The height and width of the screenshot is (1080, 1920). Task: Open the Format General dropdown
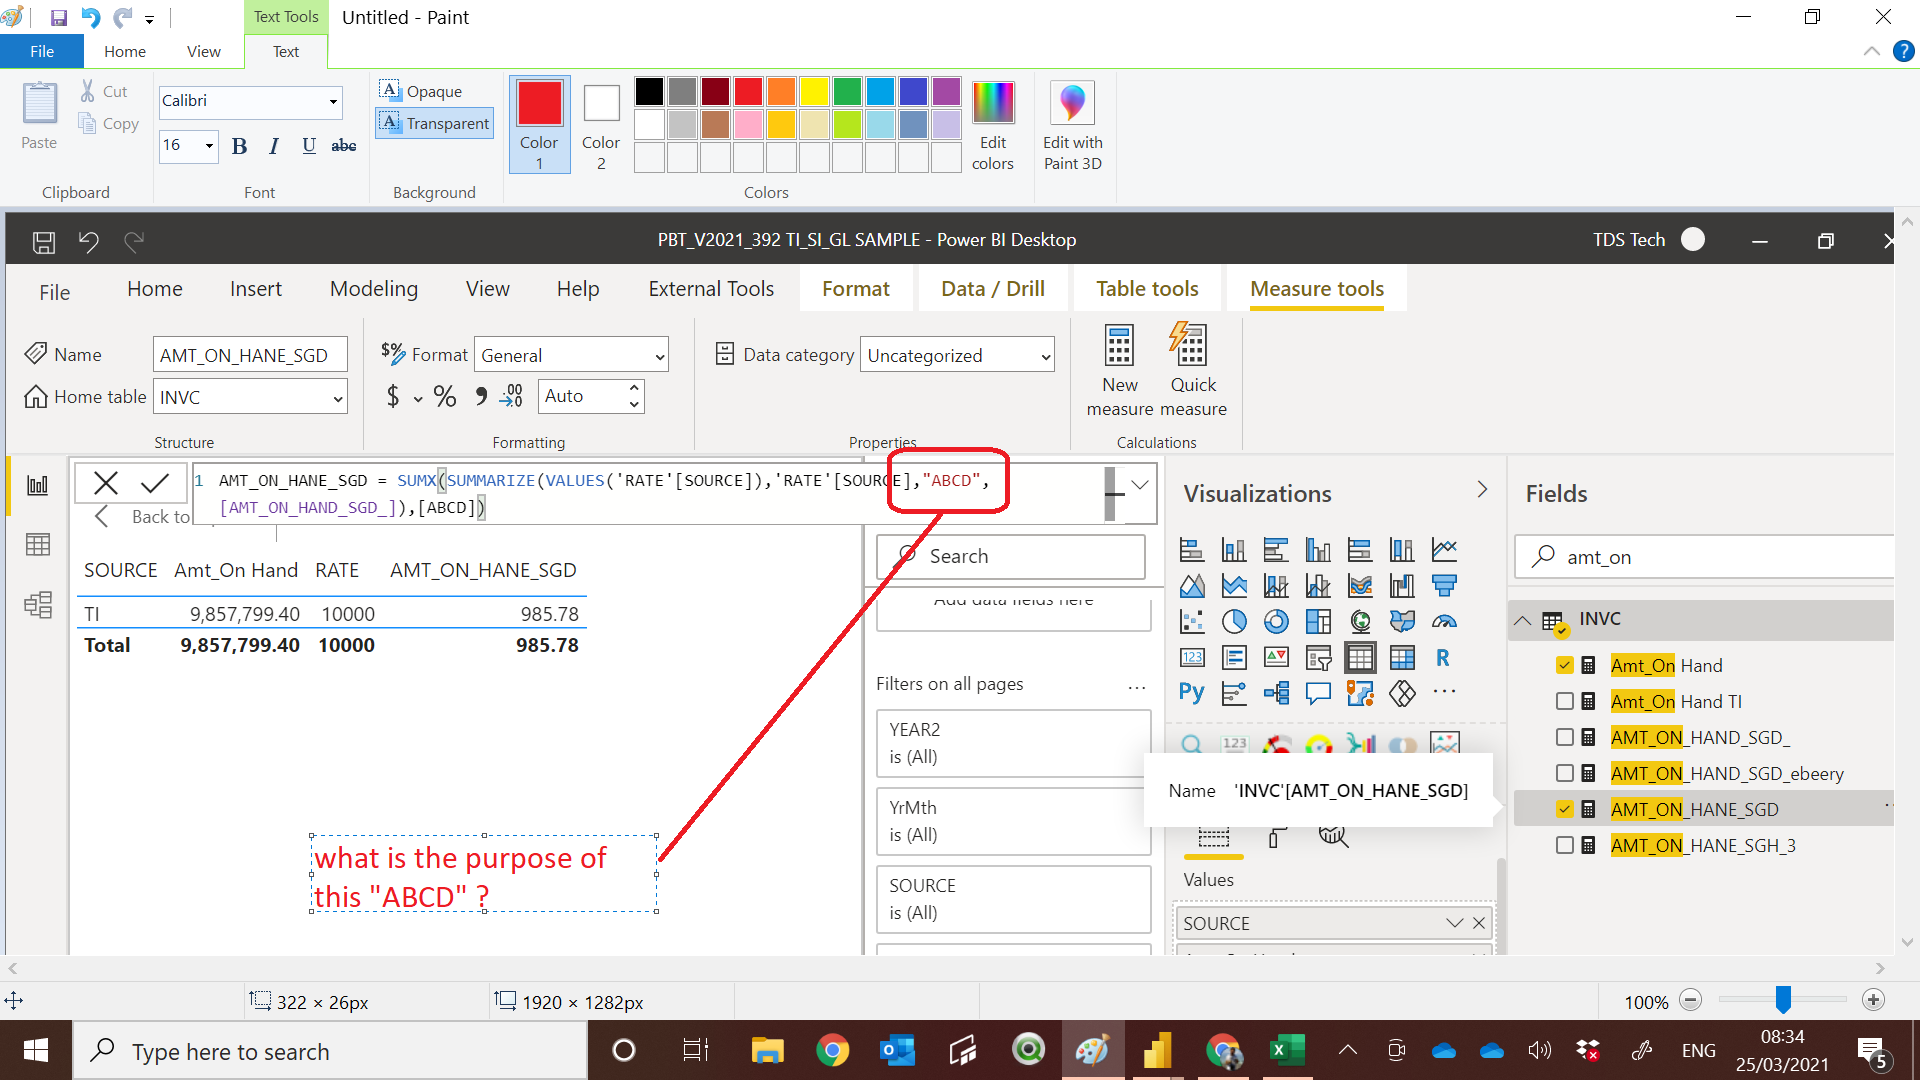(x=571, y=356)
